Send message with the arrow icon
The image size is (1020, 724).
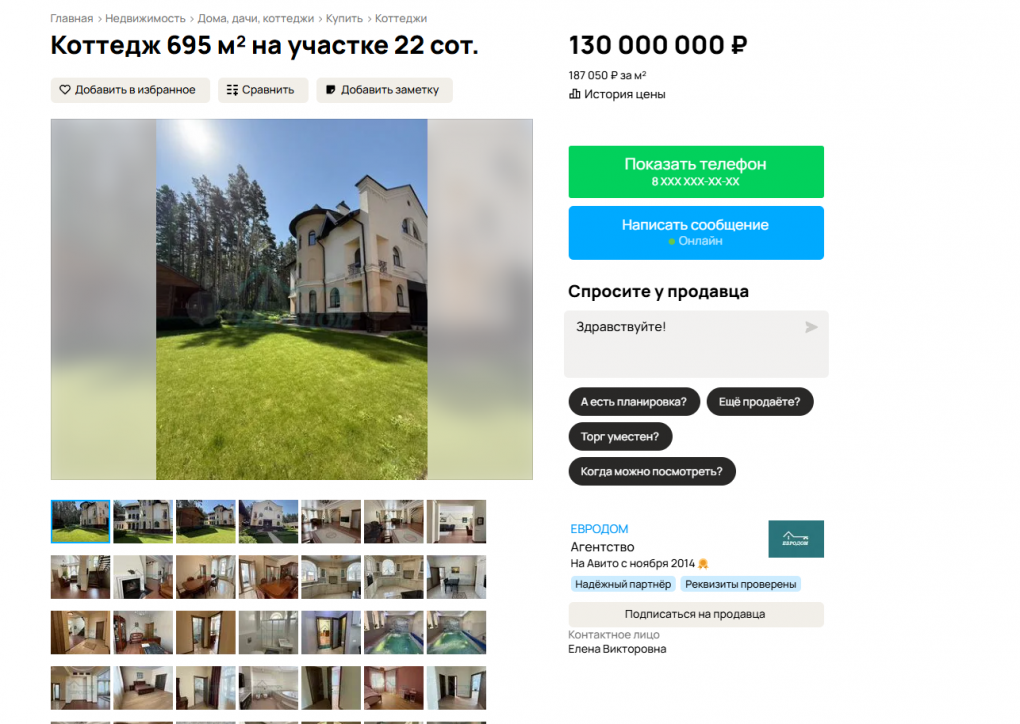pyautogui.click(x=811, y=327)
